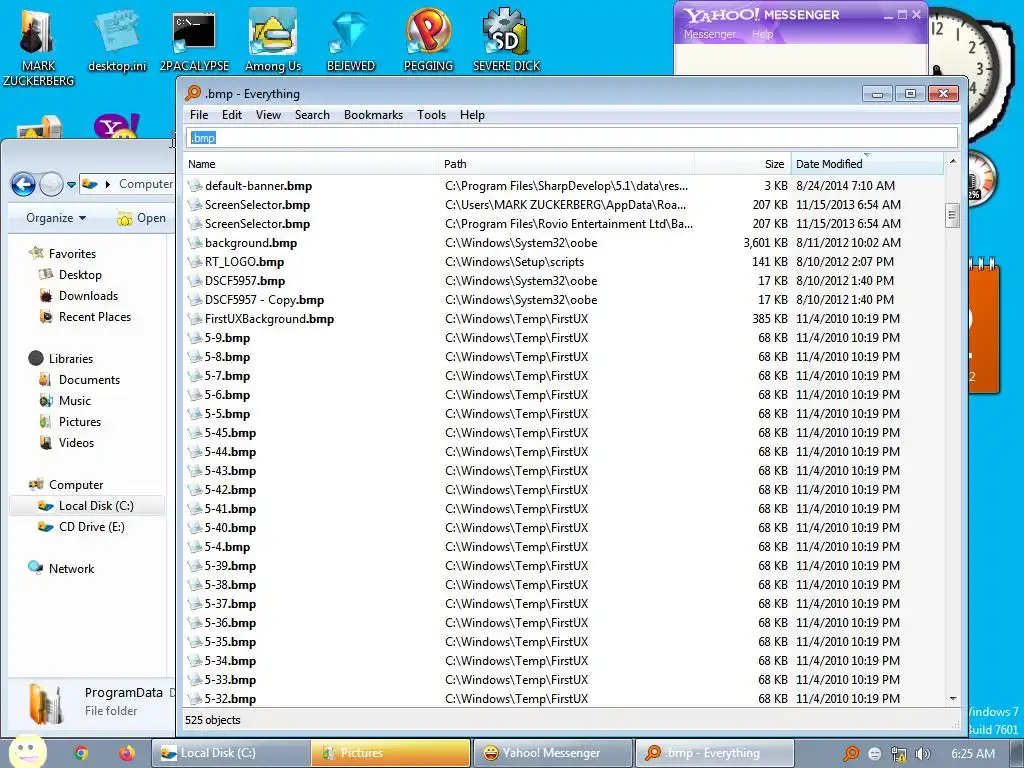Viewport: 1024px width, 768px height.
Task: Select DSCF5957 - Copy.bmp result
Action: pos(564,300)
